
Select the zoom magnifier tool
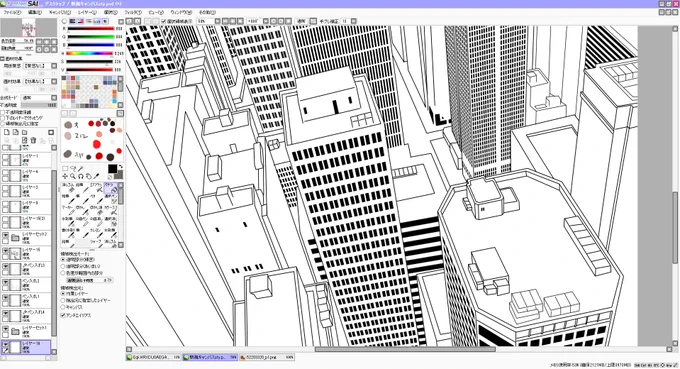point(73,176)
